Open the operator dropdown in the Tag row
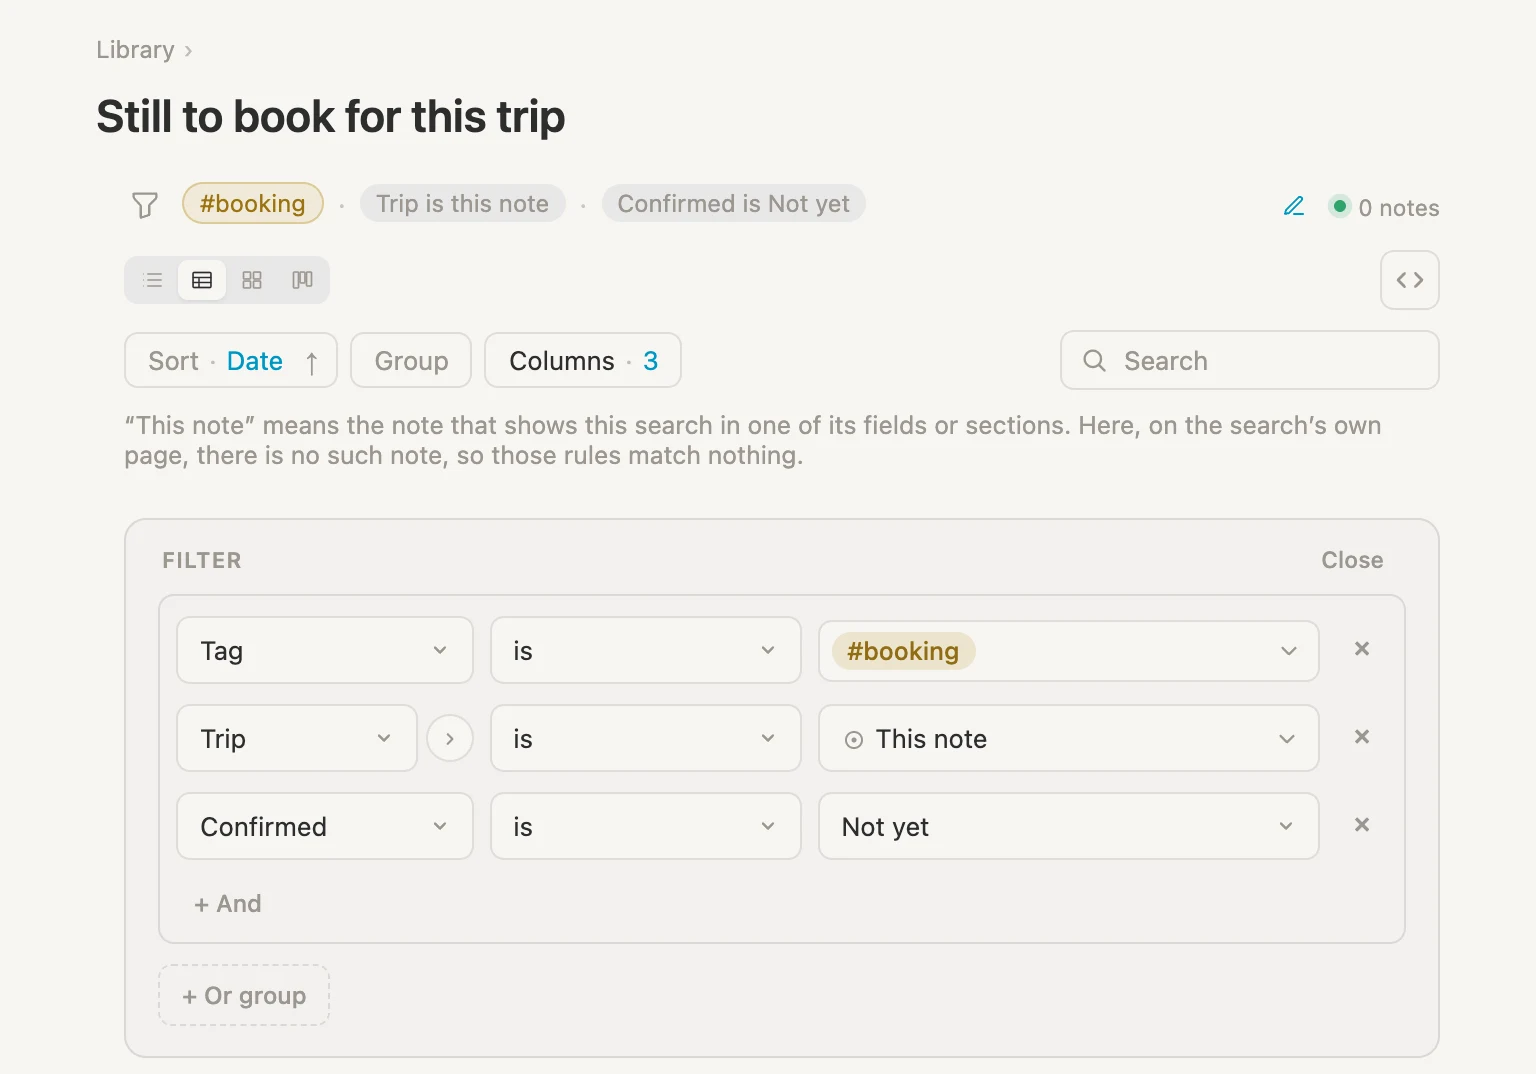This screenshot has height=1074, width=1536. (646, 650)
